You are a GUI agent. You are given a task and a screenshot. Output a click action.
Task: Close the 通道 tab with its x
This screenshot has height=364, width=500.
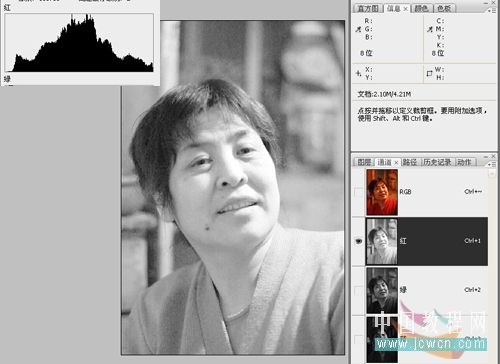pyautogui.click(x=396, y=163)
